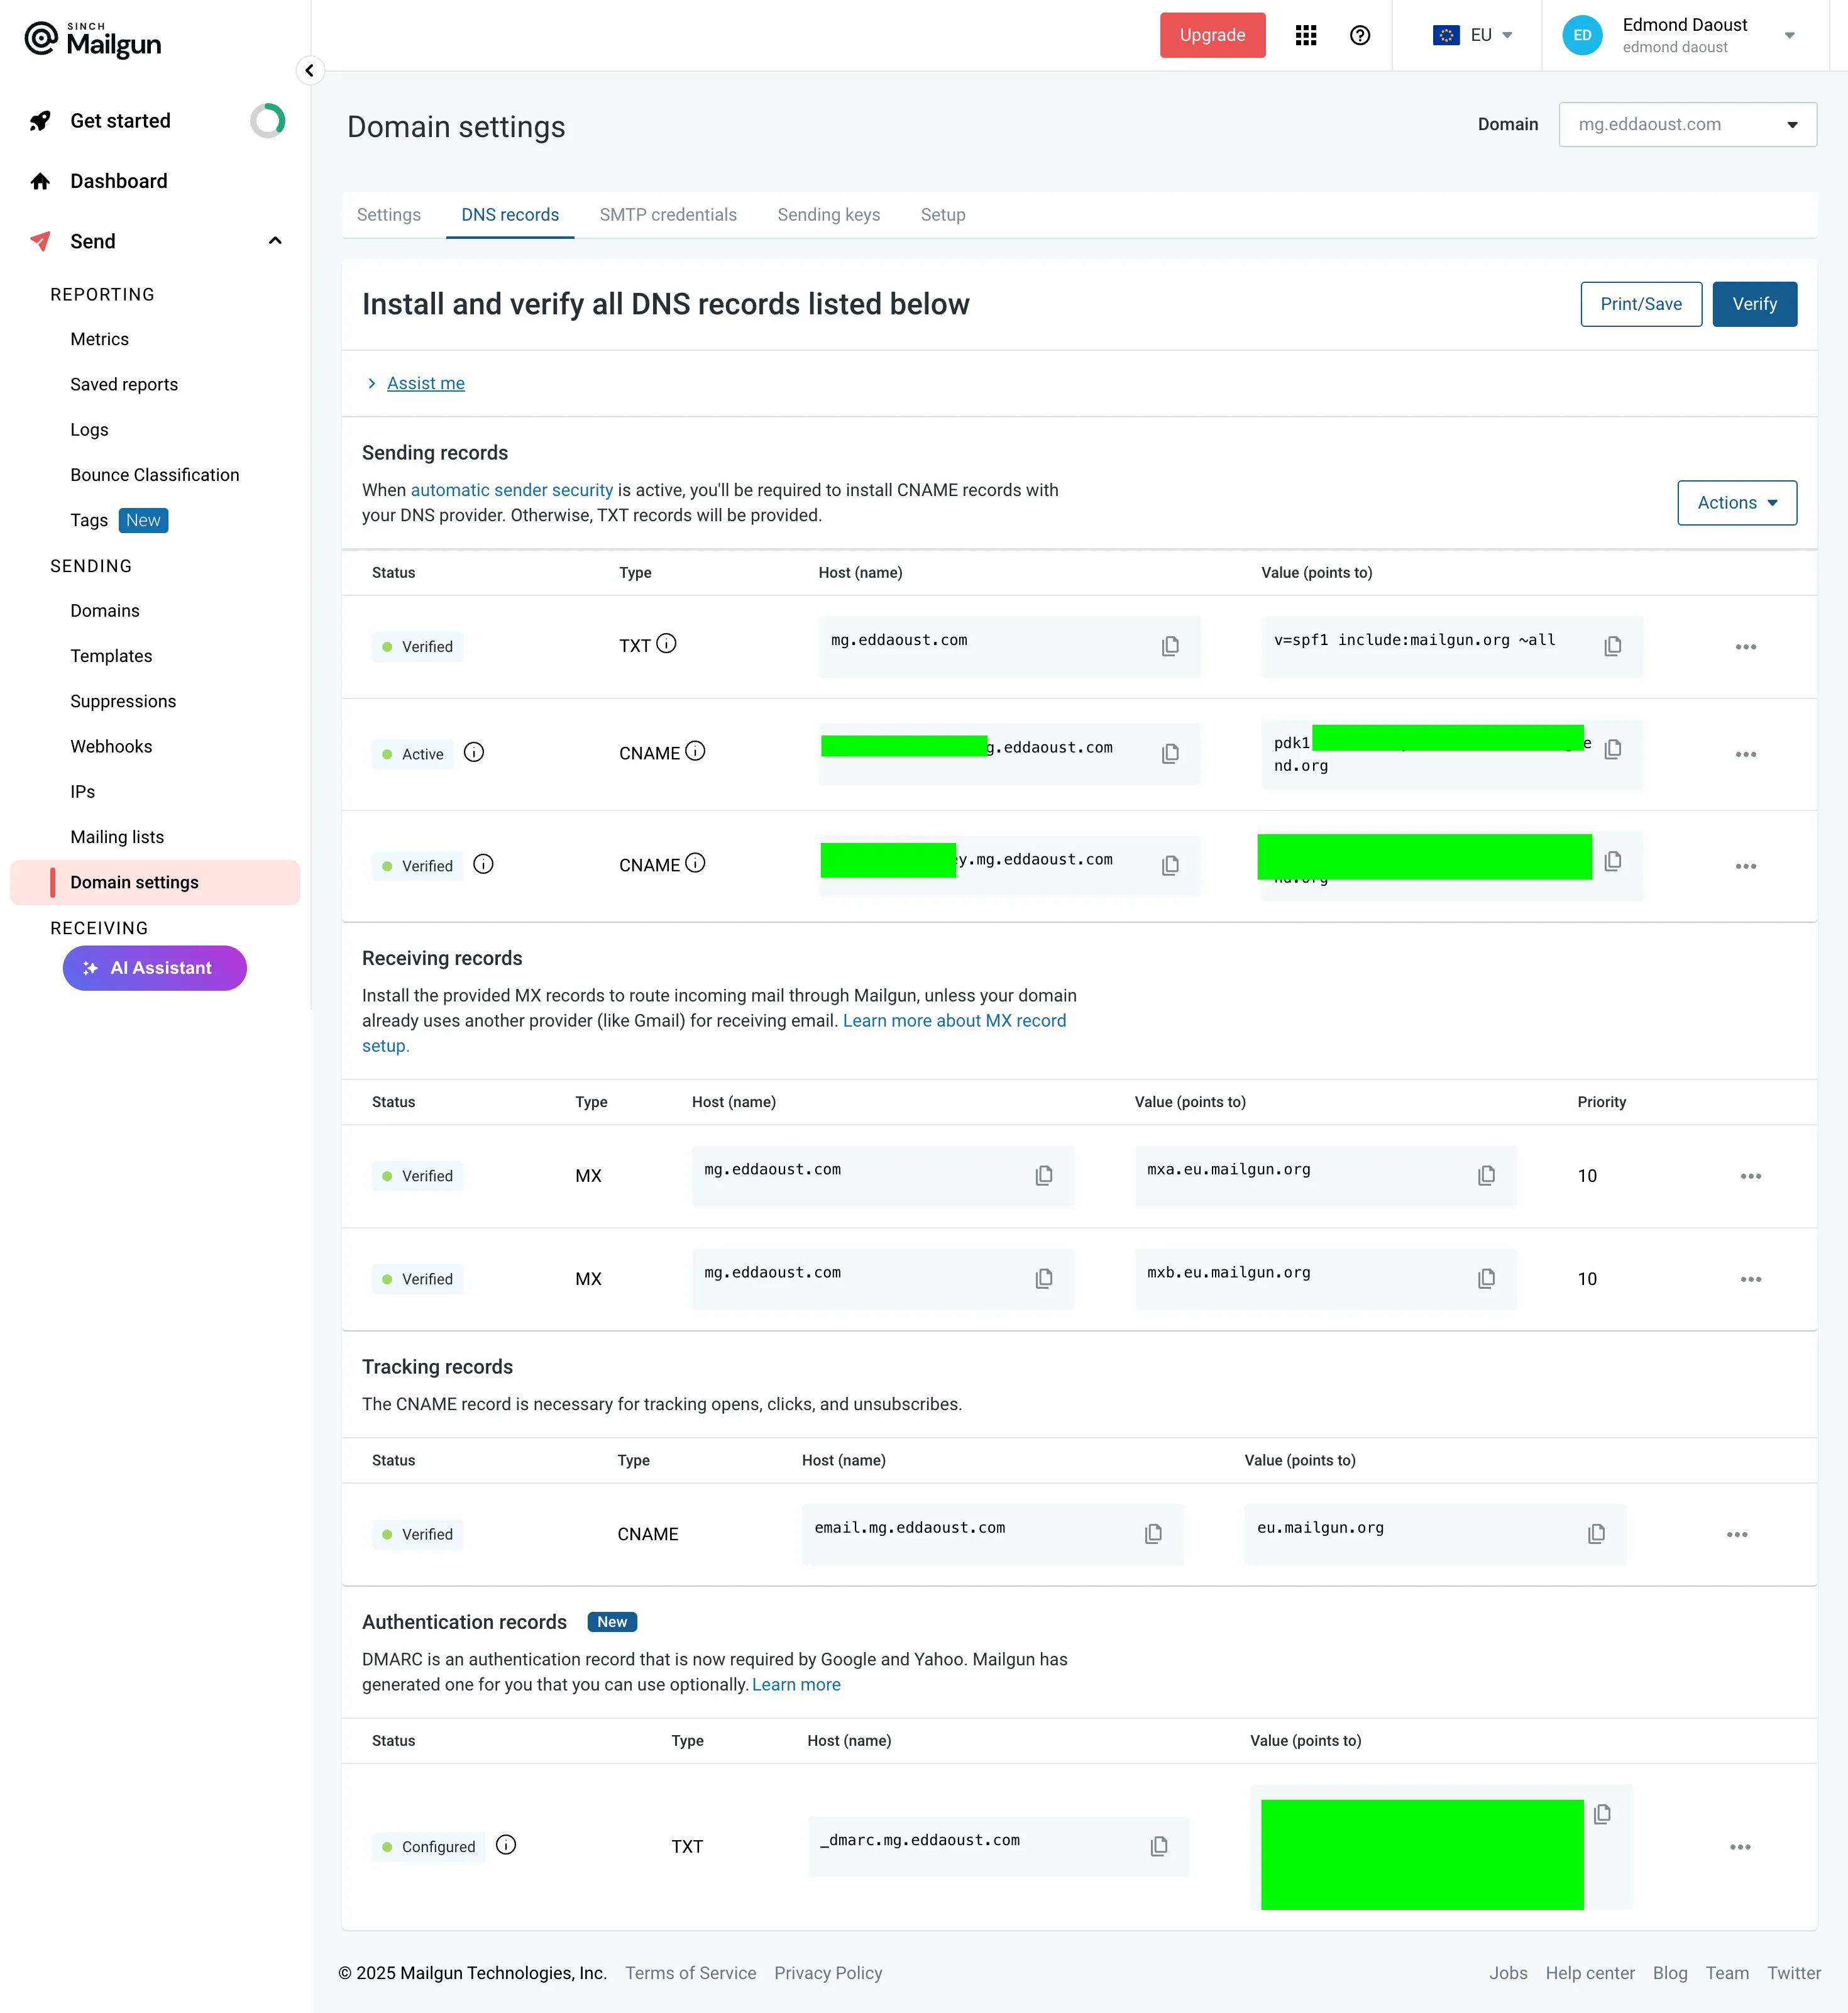Viewport: 1848px width, 2013px height.
Task: Show info next to the Active status
Action: point(474,752)
